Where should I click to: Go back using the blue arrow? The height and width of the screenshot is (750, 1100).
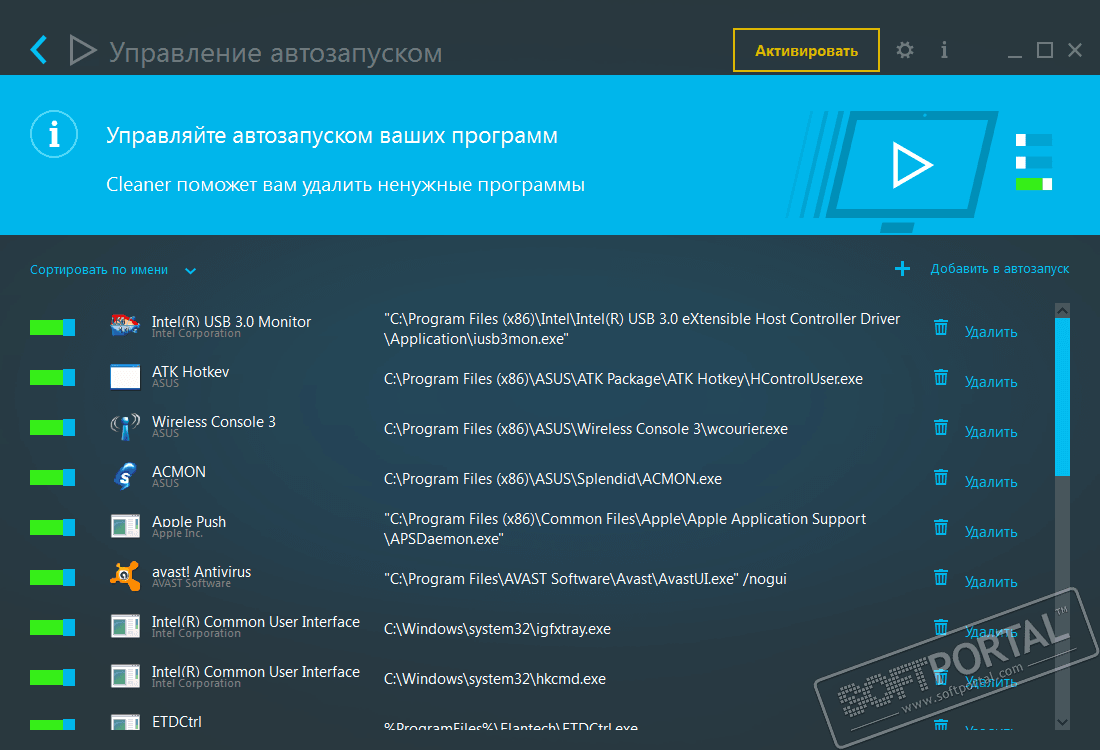[39, 50]
